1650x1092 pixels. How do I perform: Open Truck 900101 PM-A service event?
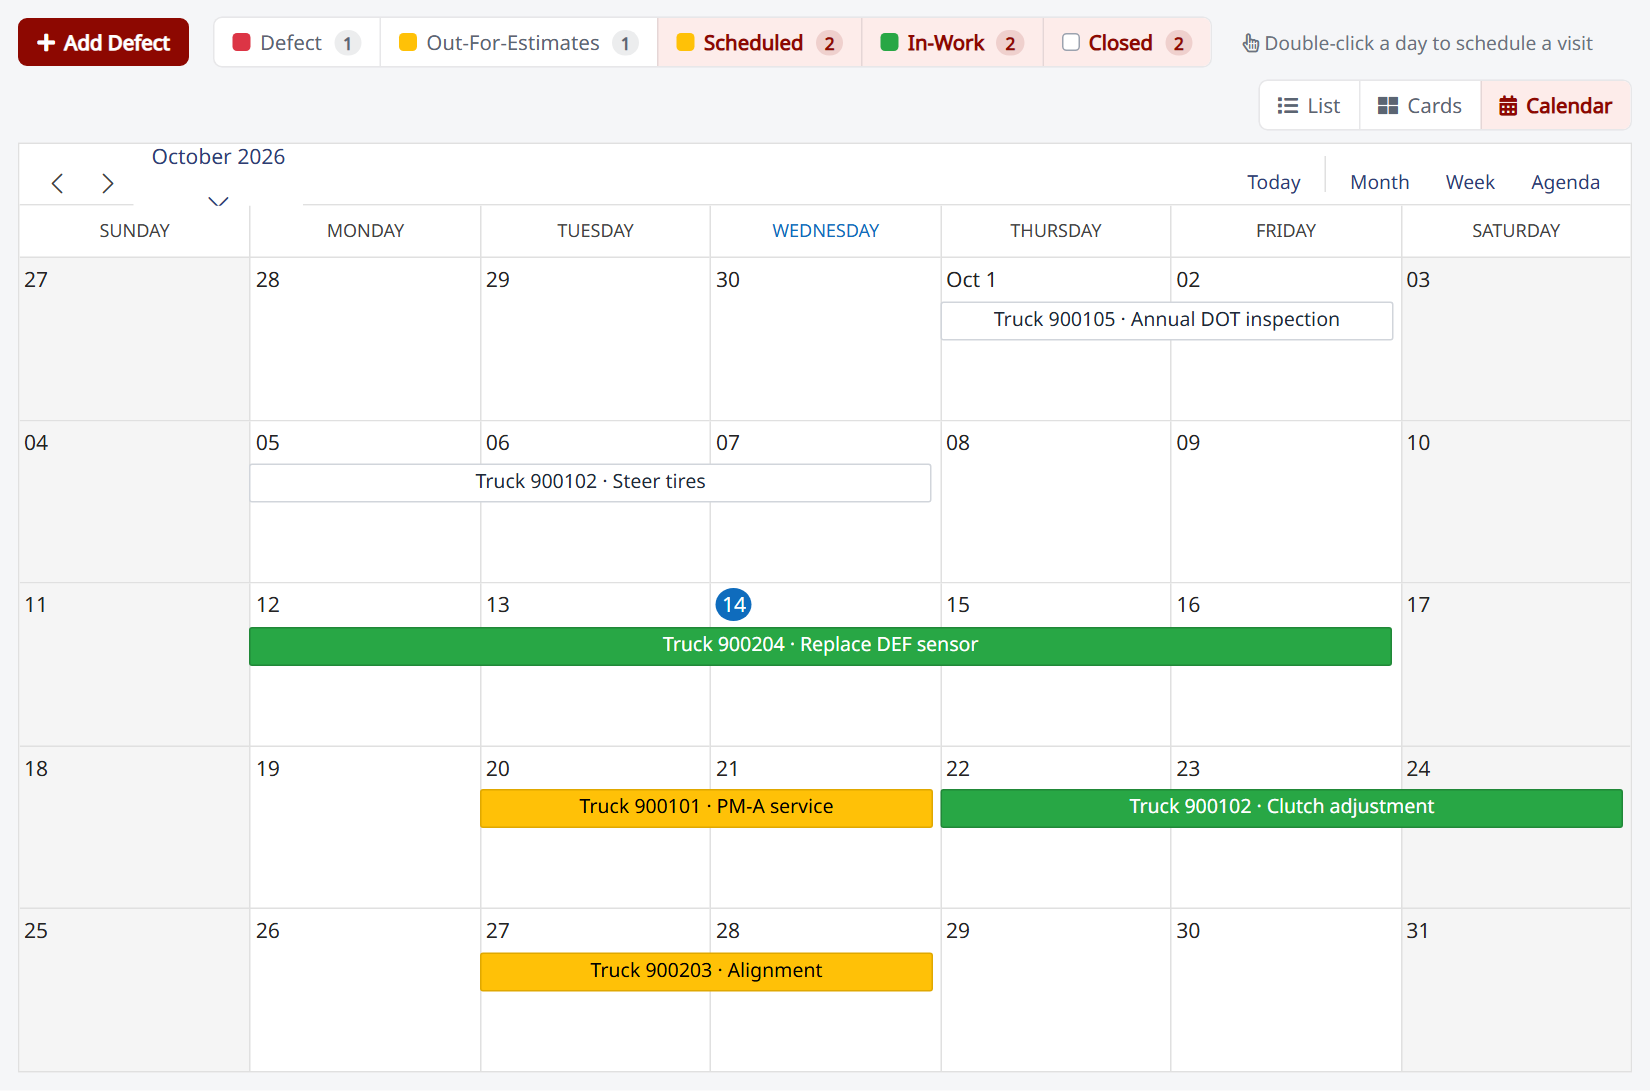pyautogui.click(x=706, y=808)
